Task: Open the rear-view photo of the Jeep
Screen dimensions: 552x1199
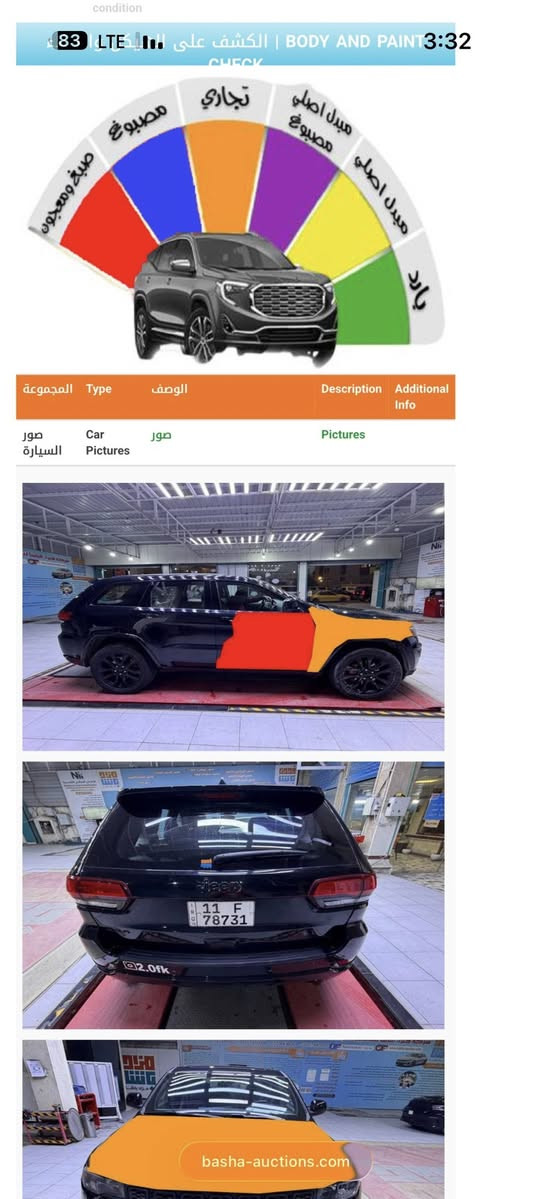Action: (x=233, y=895)
